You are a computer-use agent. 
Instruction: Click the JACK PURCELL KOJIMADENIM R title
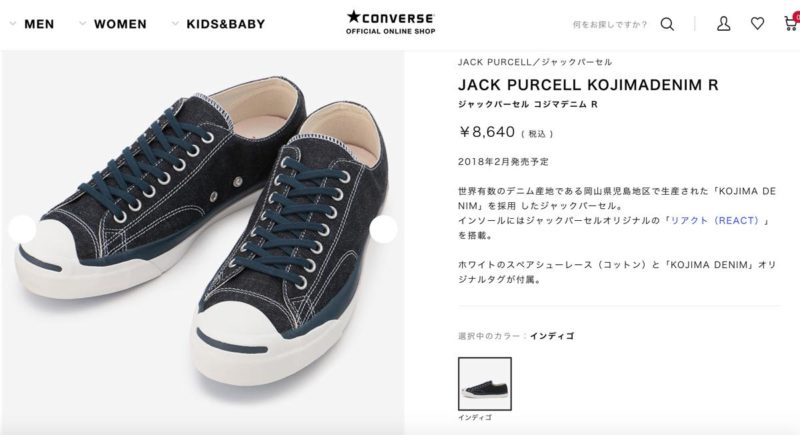[588, 85]
